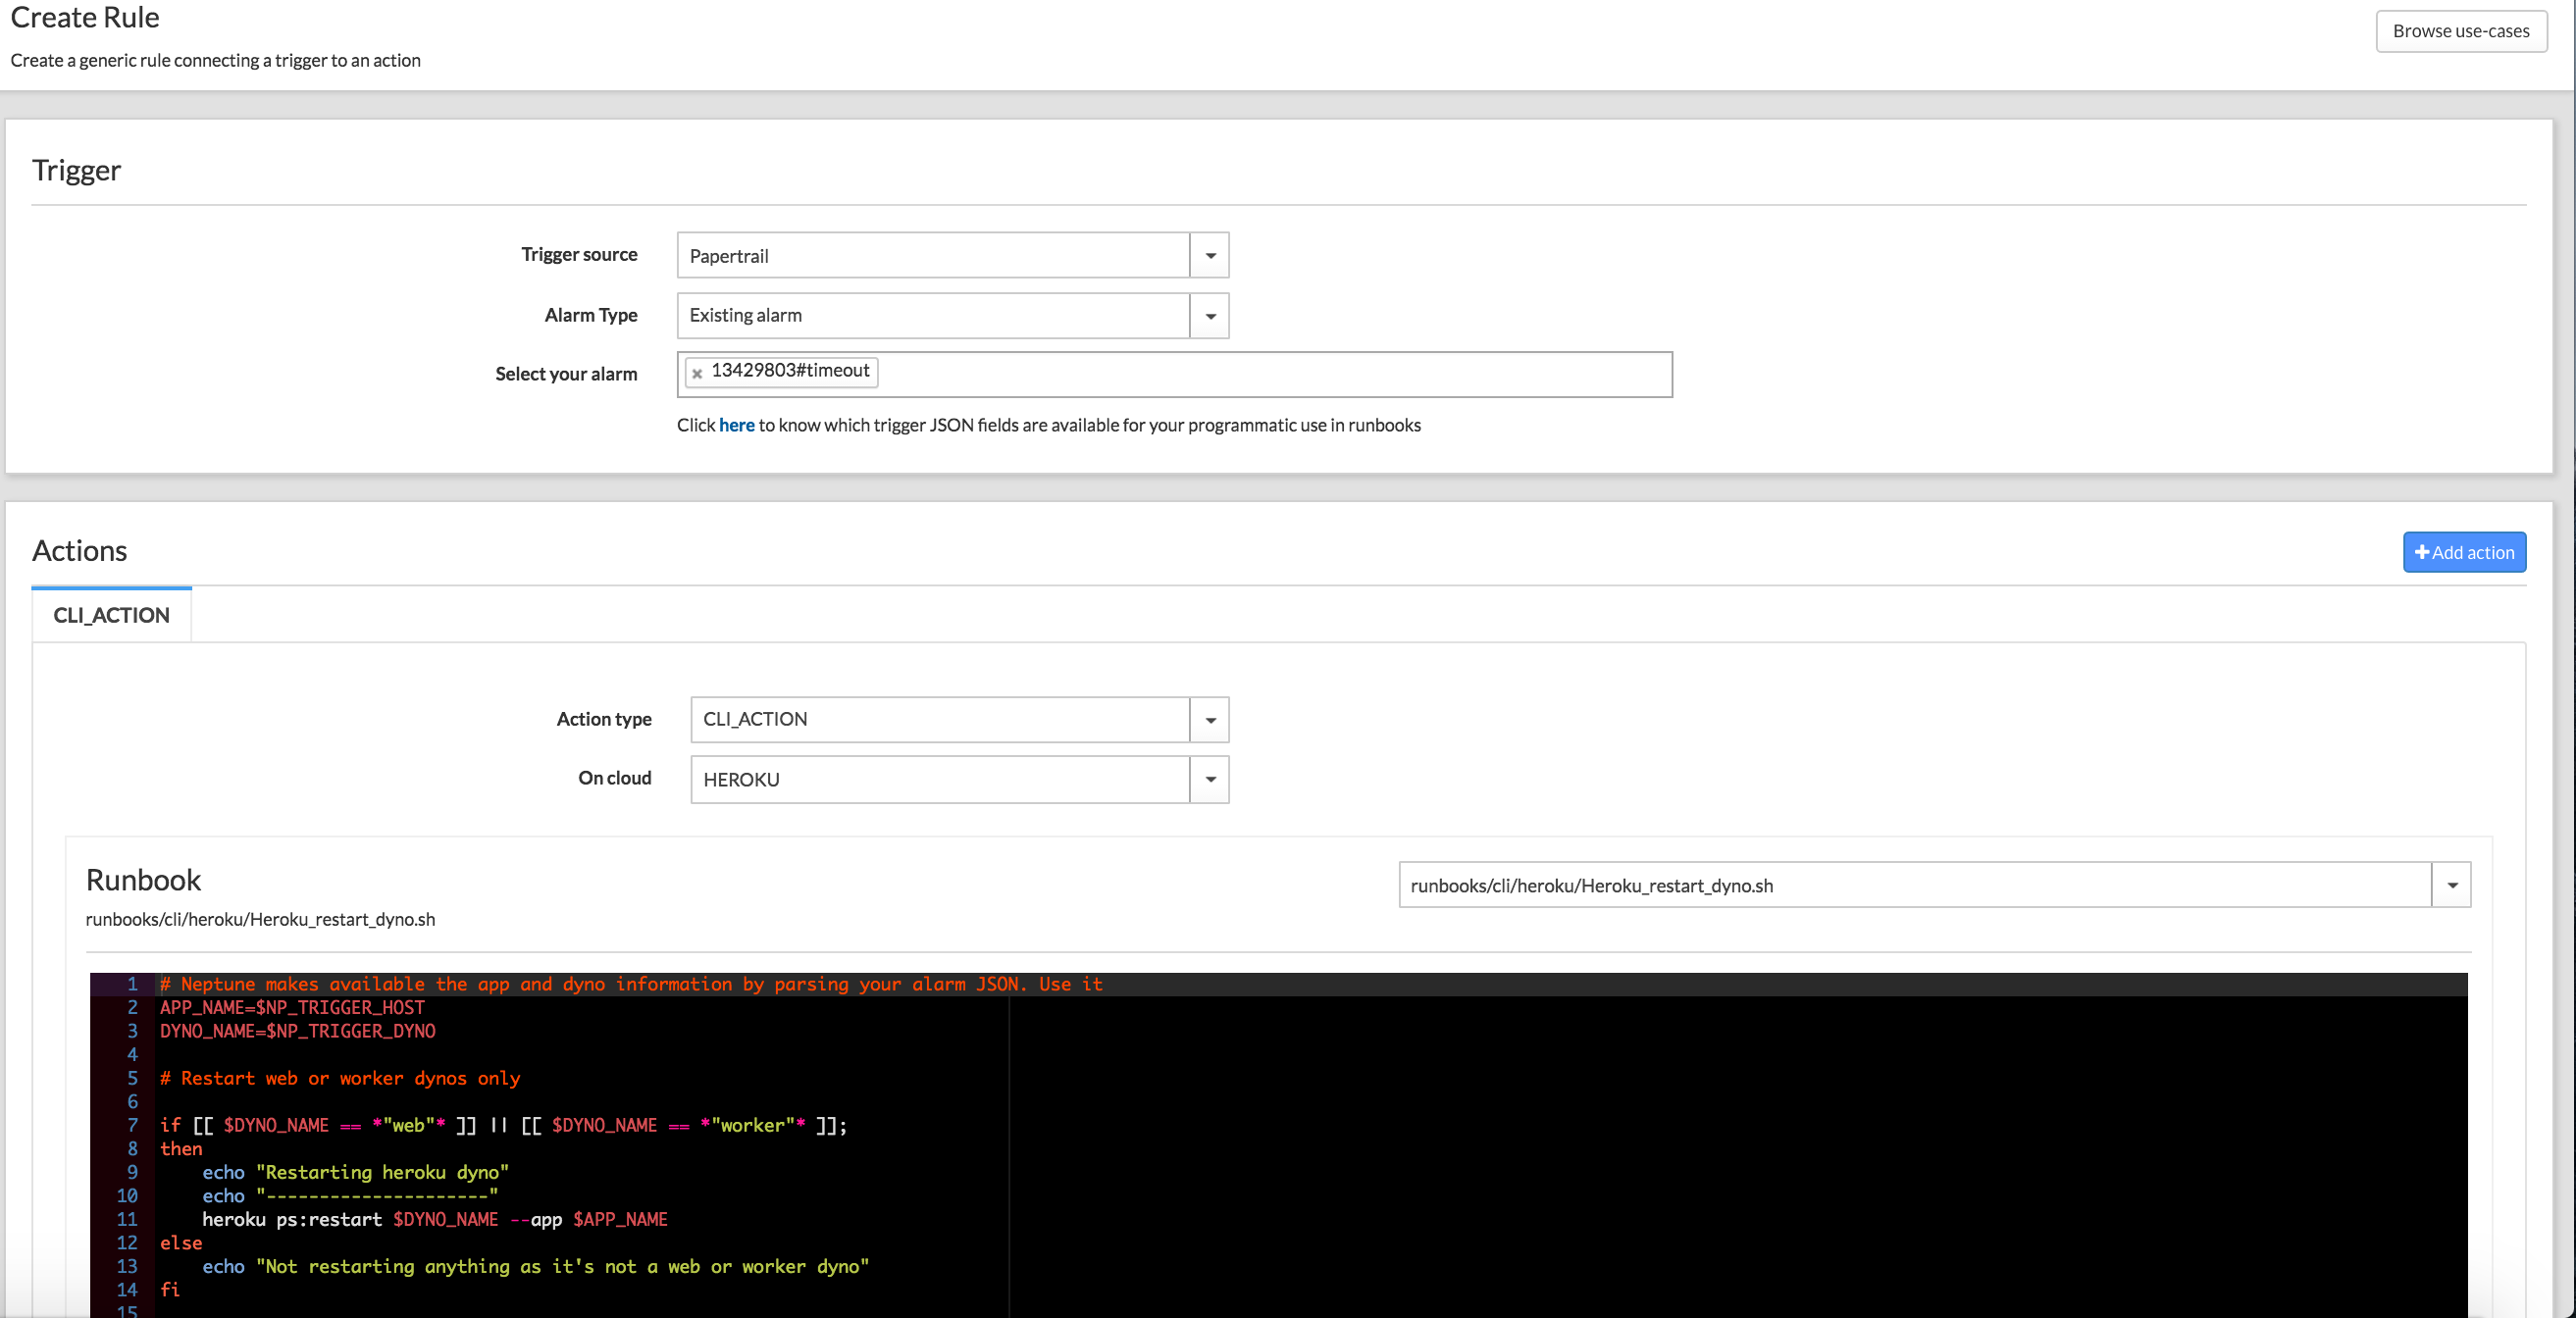
Task: Click the if [[ $DYNO_NAME condition line
Action: click(503, 1125)
